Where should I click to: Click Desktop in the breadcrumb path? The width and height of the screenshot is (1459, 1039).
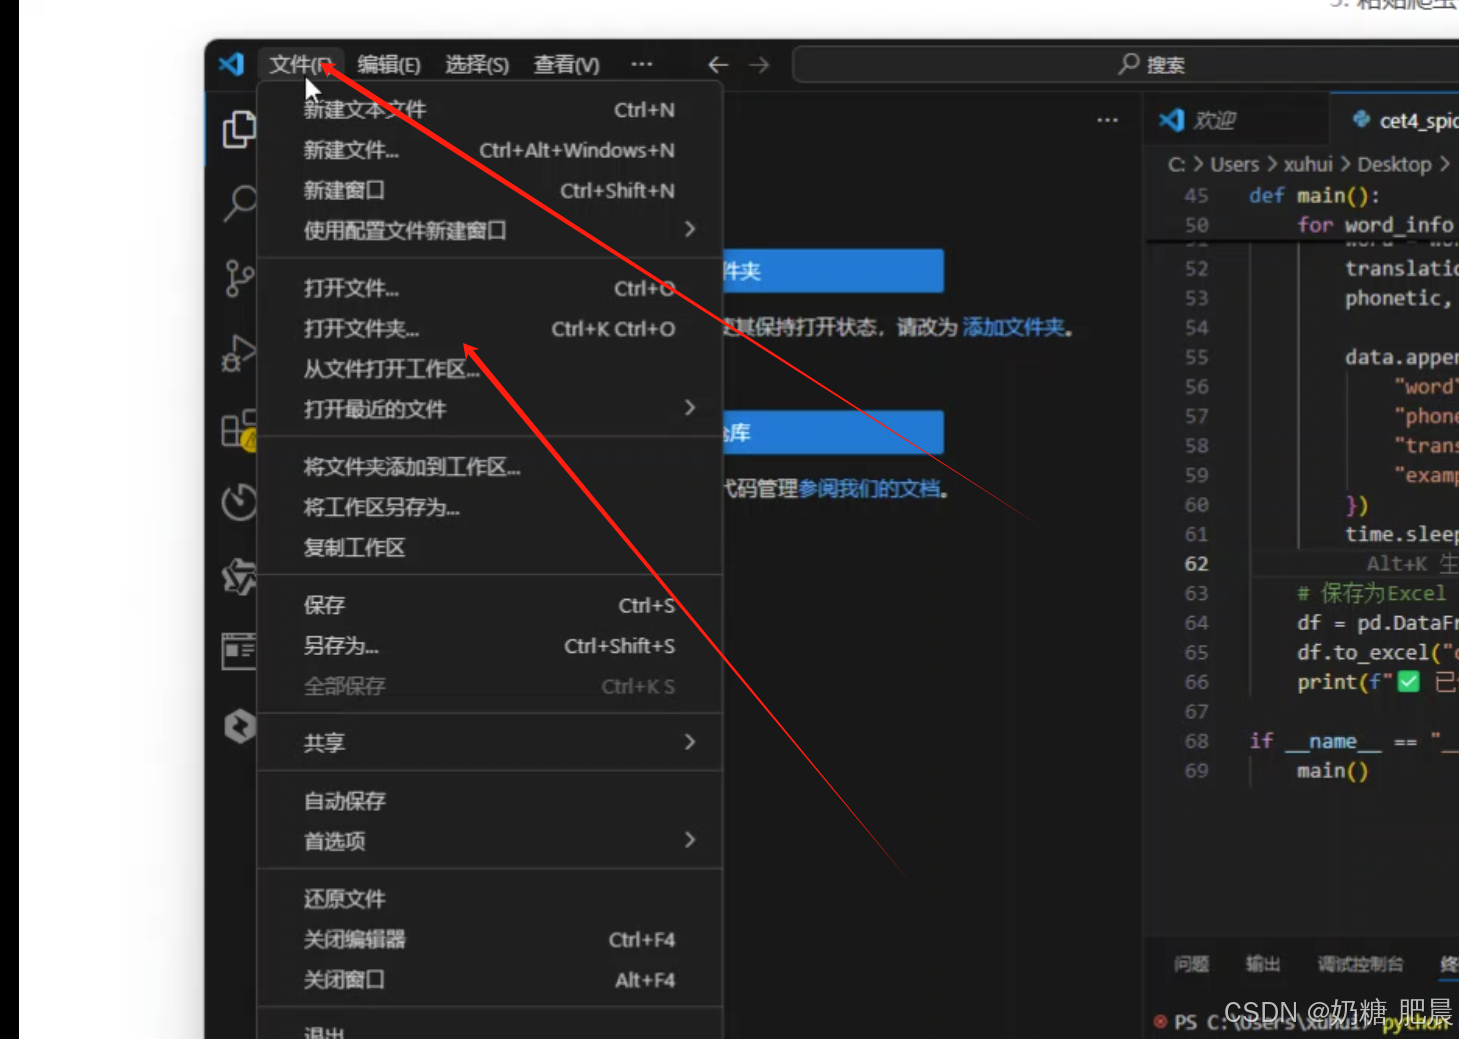1394,164
